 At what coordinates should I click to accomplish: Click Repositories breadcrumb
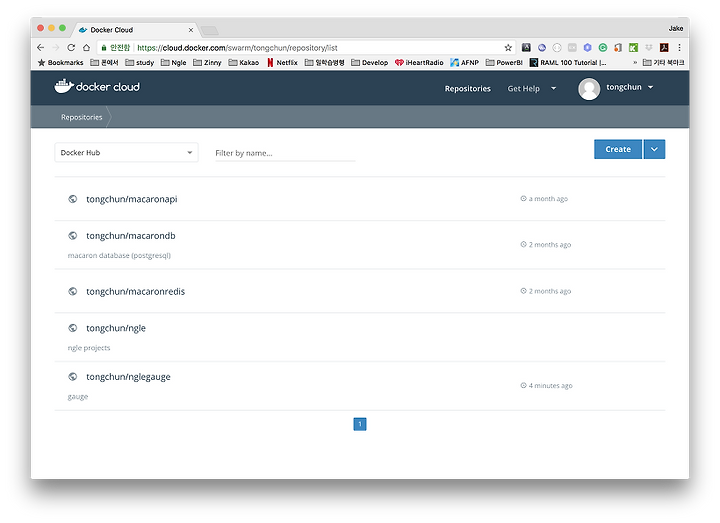[82, 117]
